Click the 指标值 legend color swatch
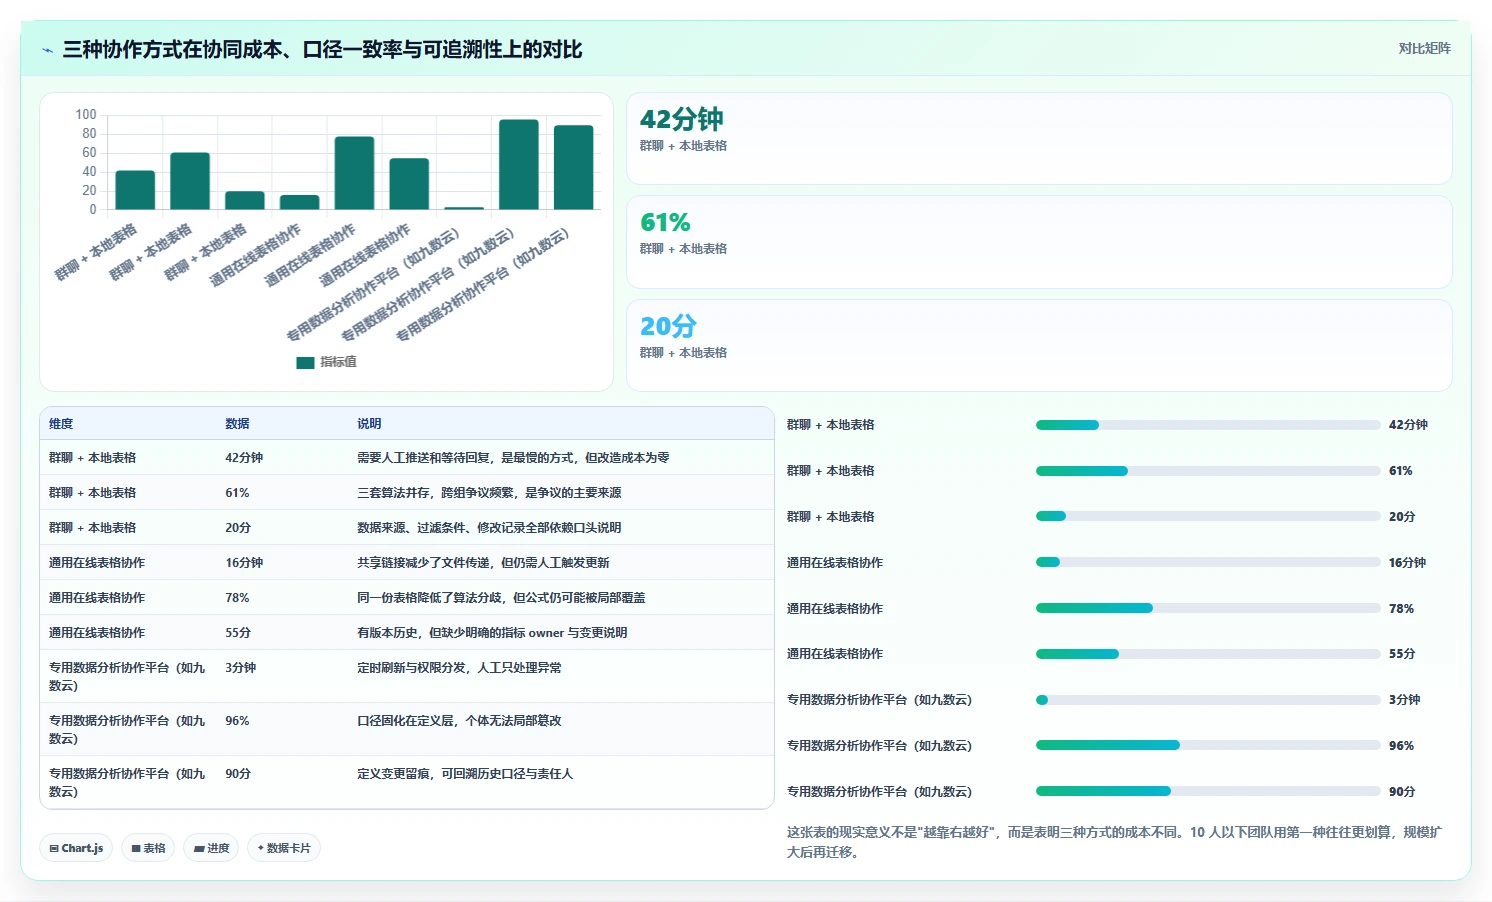The height and width of the screenshot is (902, 1492). [305, 362]
